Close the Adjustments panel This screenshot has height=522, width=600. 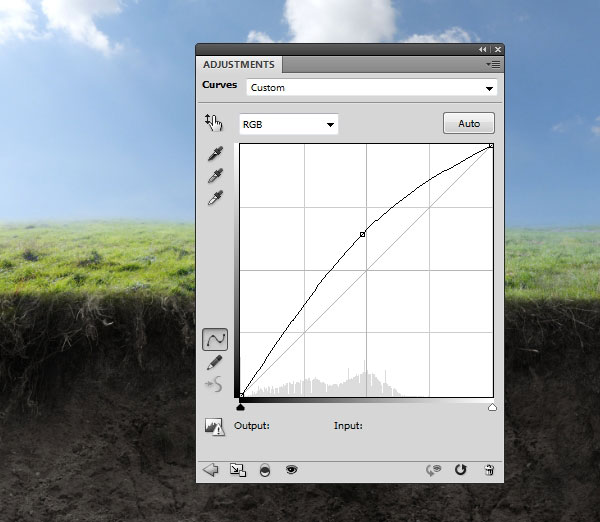click(x=498, y=49)
